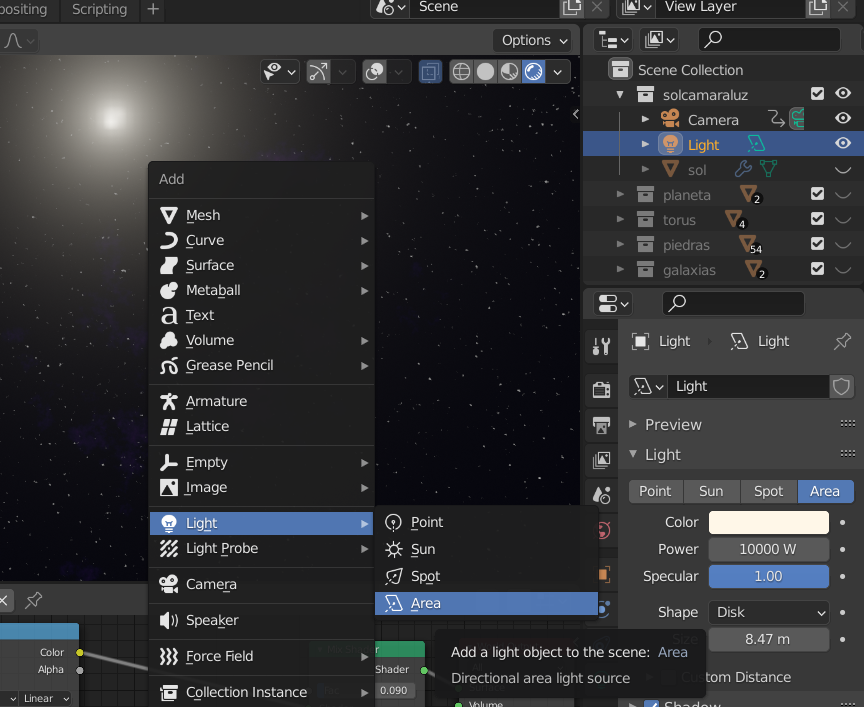864x707 pixels.
Task: Toggle viewport gizmos icon
Action: click(318, 72)
